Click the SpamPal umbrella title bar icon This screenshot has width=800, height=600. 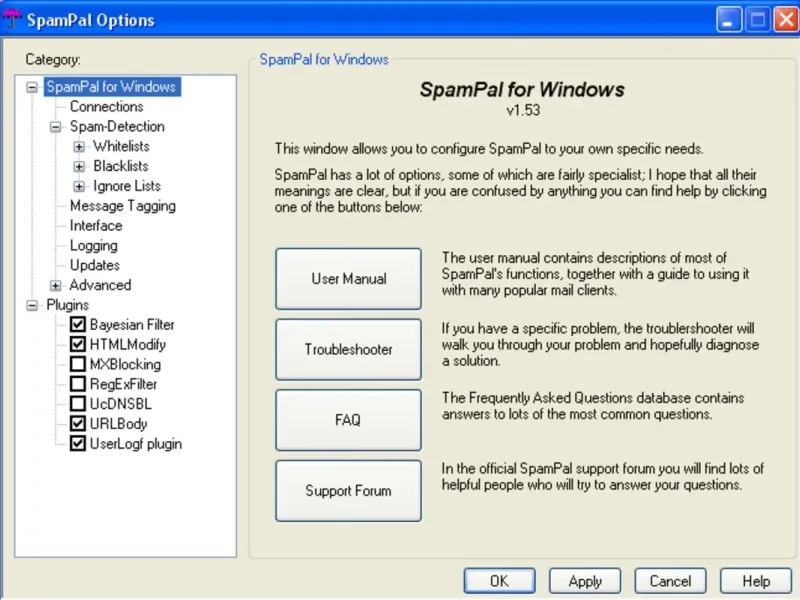[11, 19]
